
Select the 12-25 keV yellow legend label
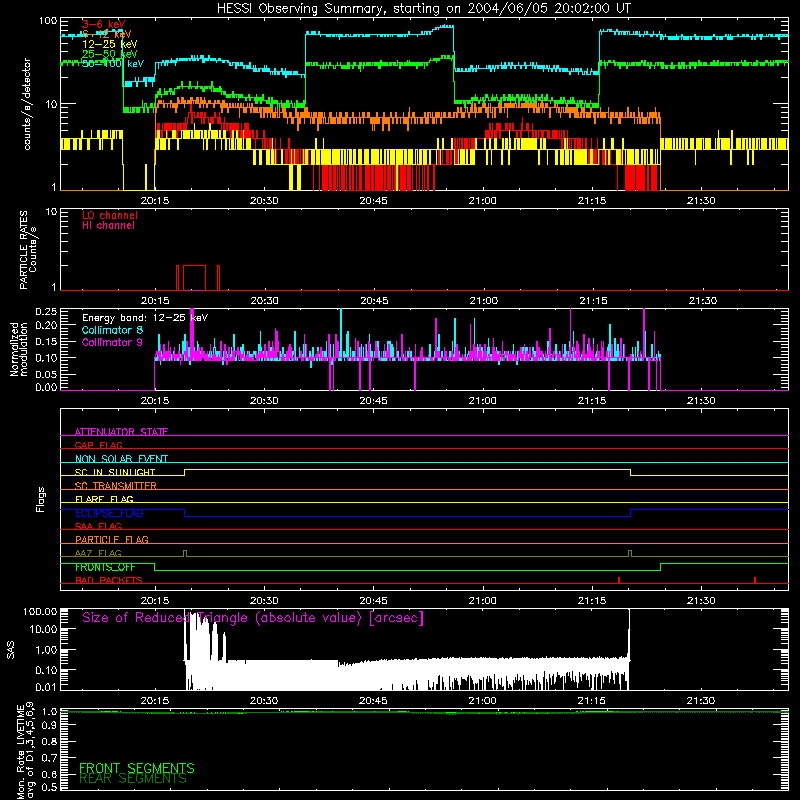(x=109, y=44)
